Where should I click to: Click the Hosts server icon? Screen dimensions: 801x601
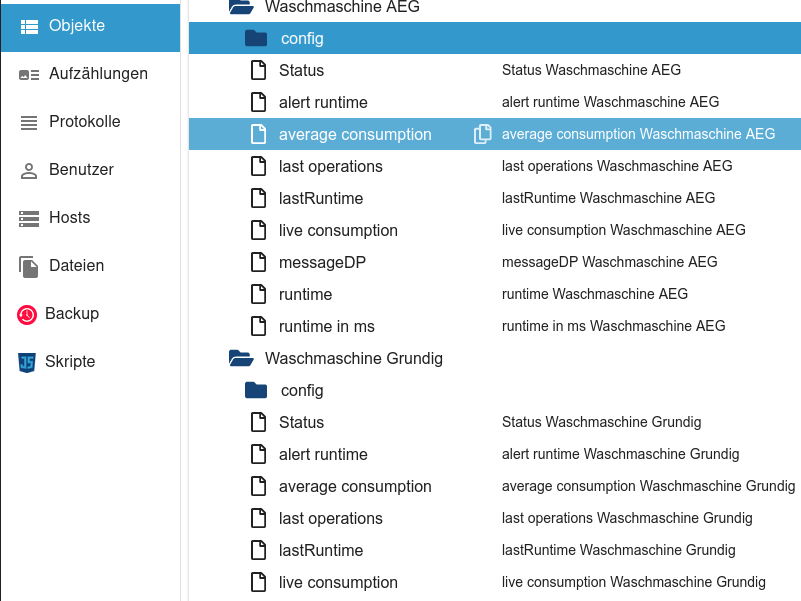29,218
